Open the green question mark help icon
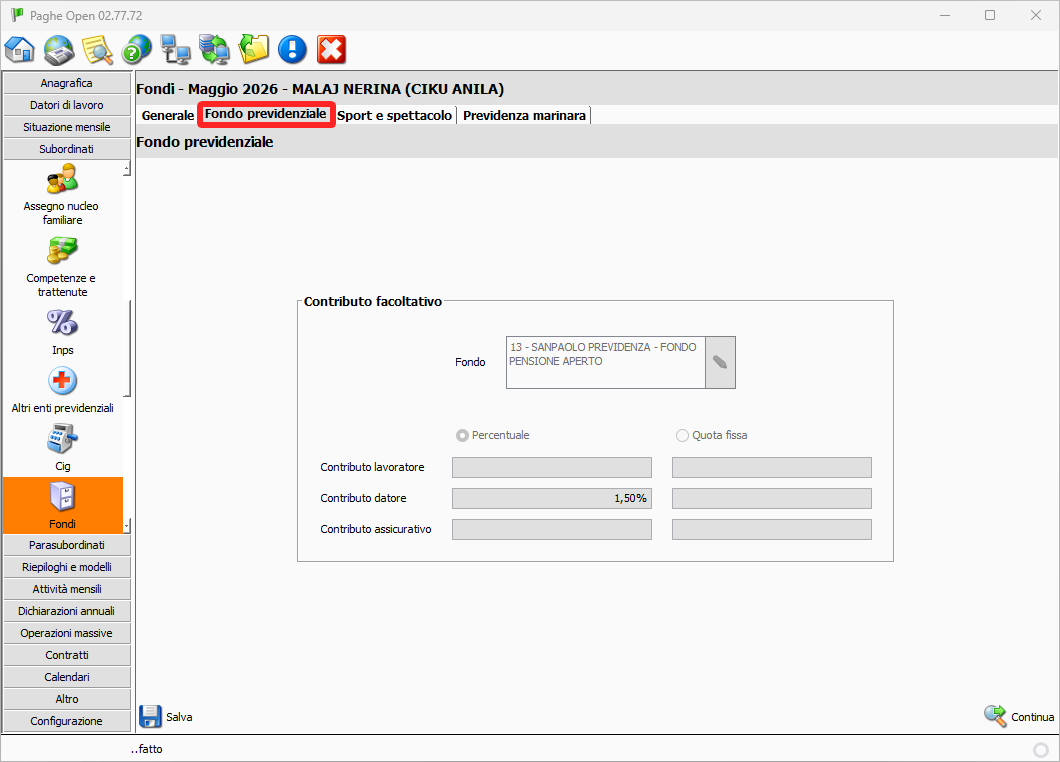Image resolution: width=1060 pixels, height=762 pixels. tap(137, 49)
